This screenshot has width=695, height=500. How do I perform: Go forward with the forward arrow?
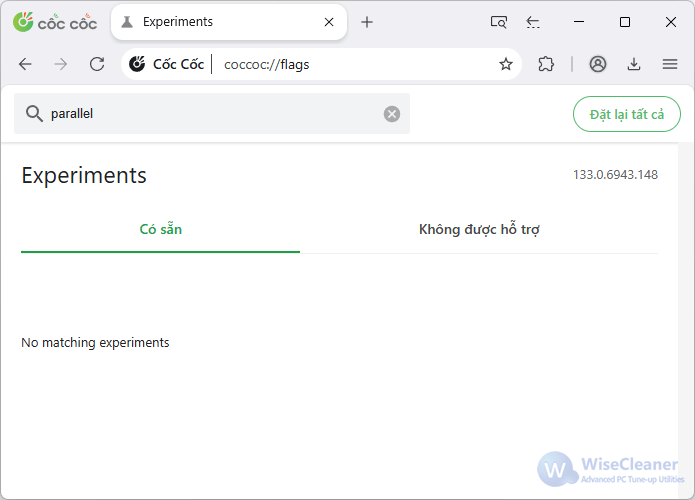point(61,64)
